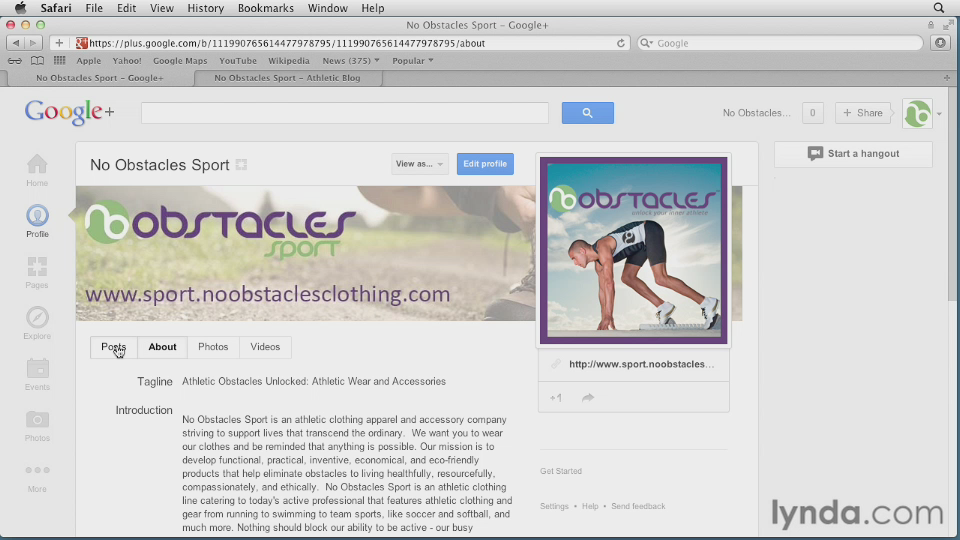The width and height of the screenshot is (960, 540).
Task: Click the +1 button on the profile card
Action: pos(556,398)
